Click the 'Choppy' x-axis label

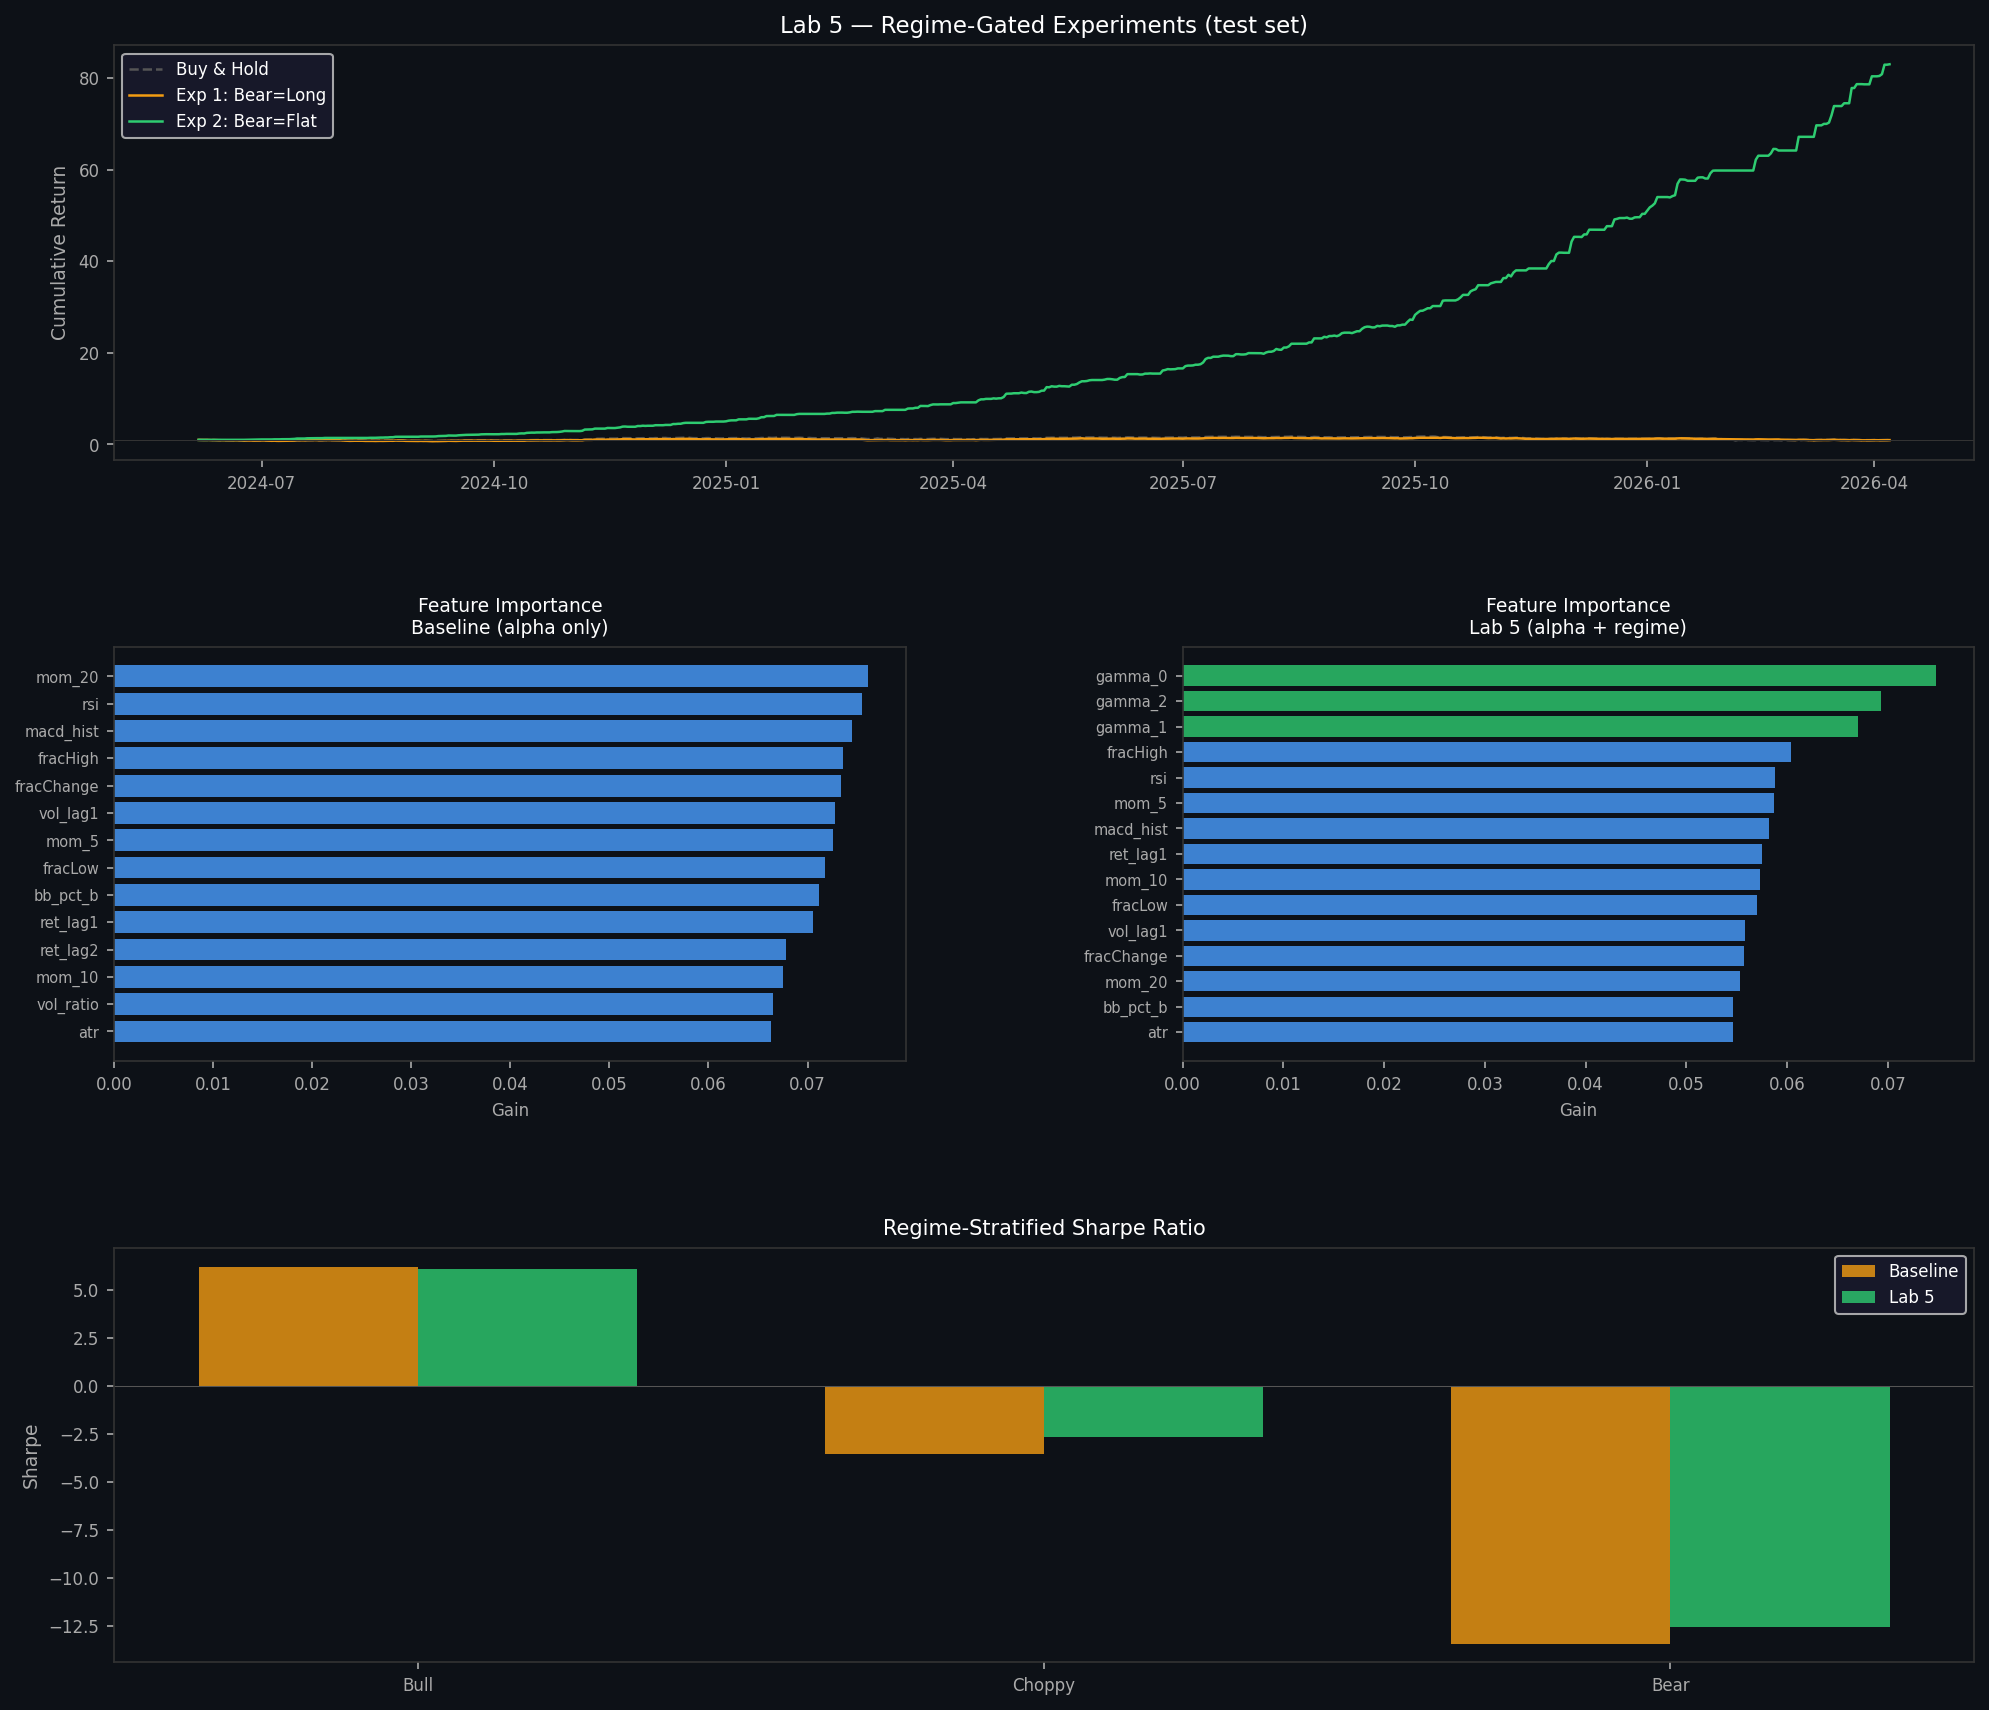point(1044,1685)
